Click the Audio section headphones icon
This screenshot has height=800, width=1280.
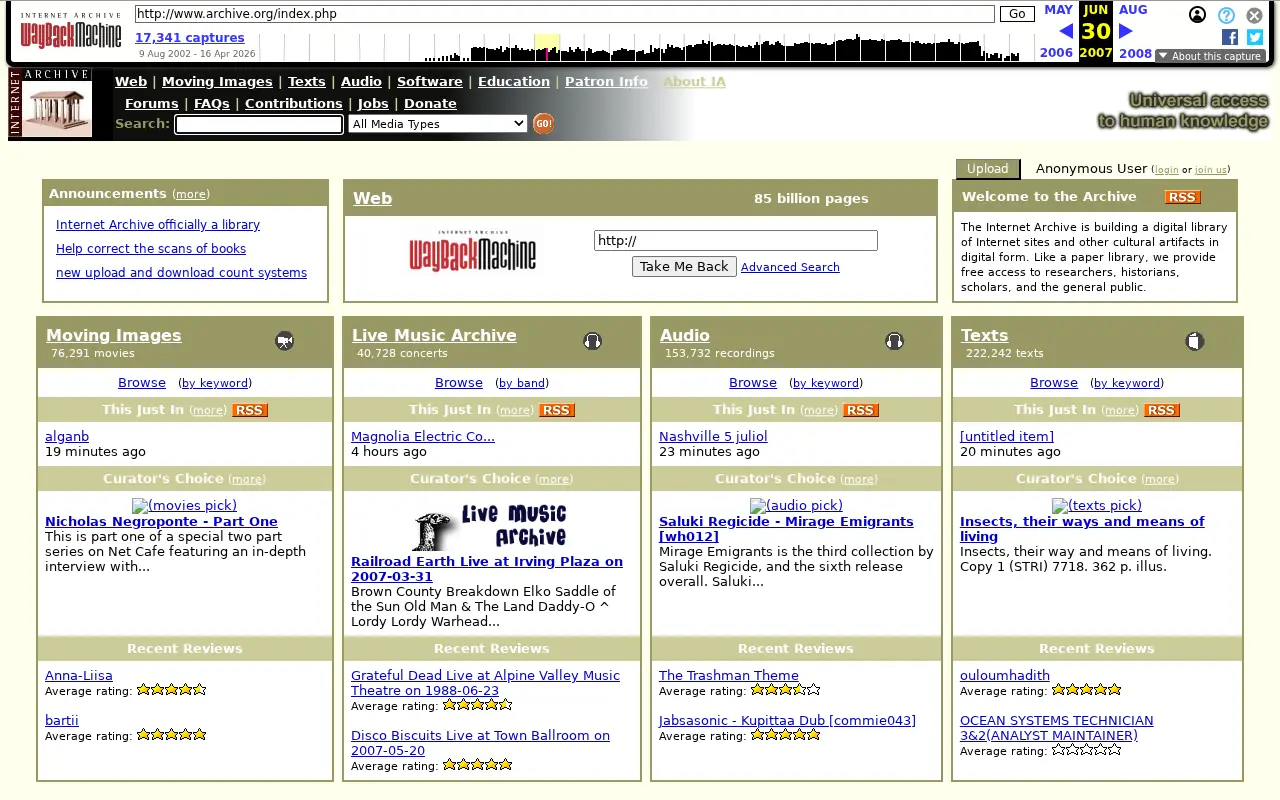tap(895, 341)
